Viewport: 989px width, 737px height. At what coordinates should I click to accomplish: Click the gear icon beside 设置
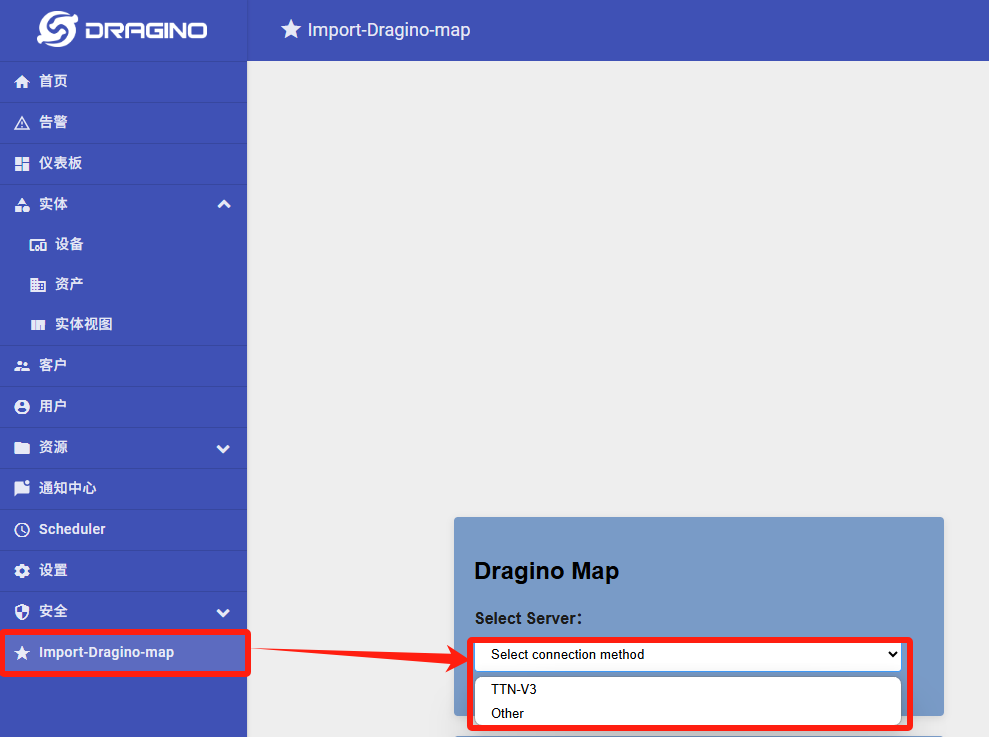22,571
